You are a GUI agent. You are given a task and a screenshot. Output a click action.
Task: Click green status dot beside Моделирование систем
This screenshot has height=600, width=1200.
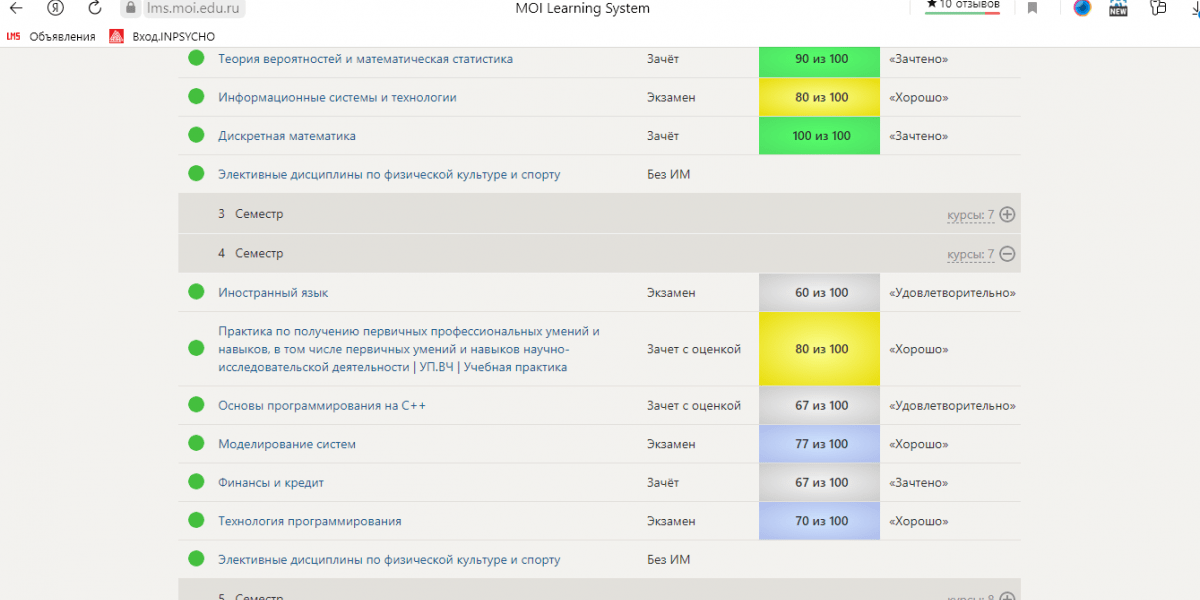[196, 444]
